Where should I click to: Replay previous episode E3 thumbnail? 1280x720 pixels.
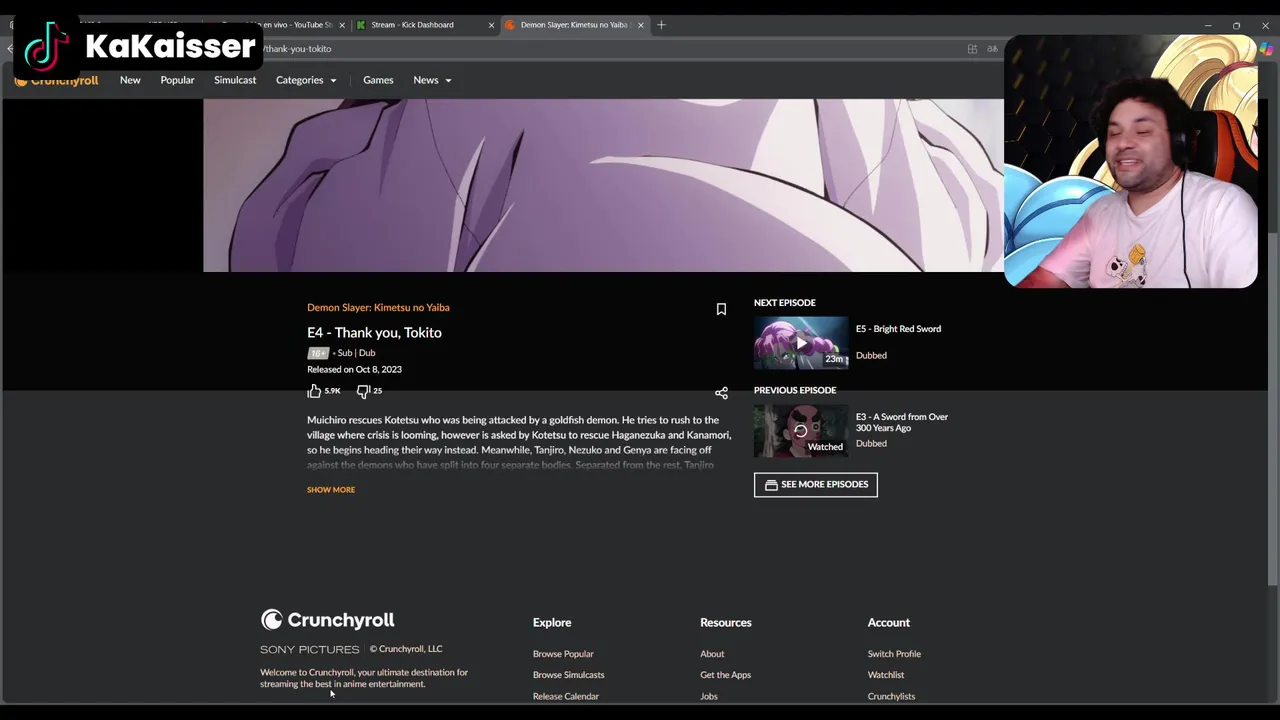(801, 431)
